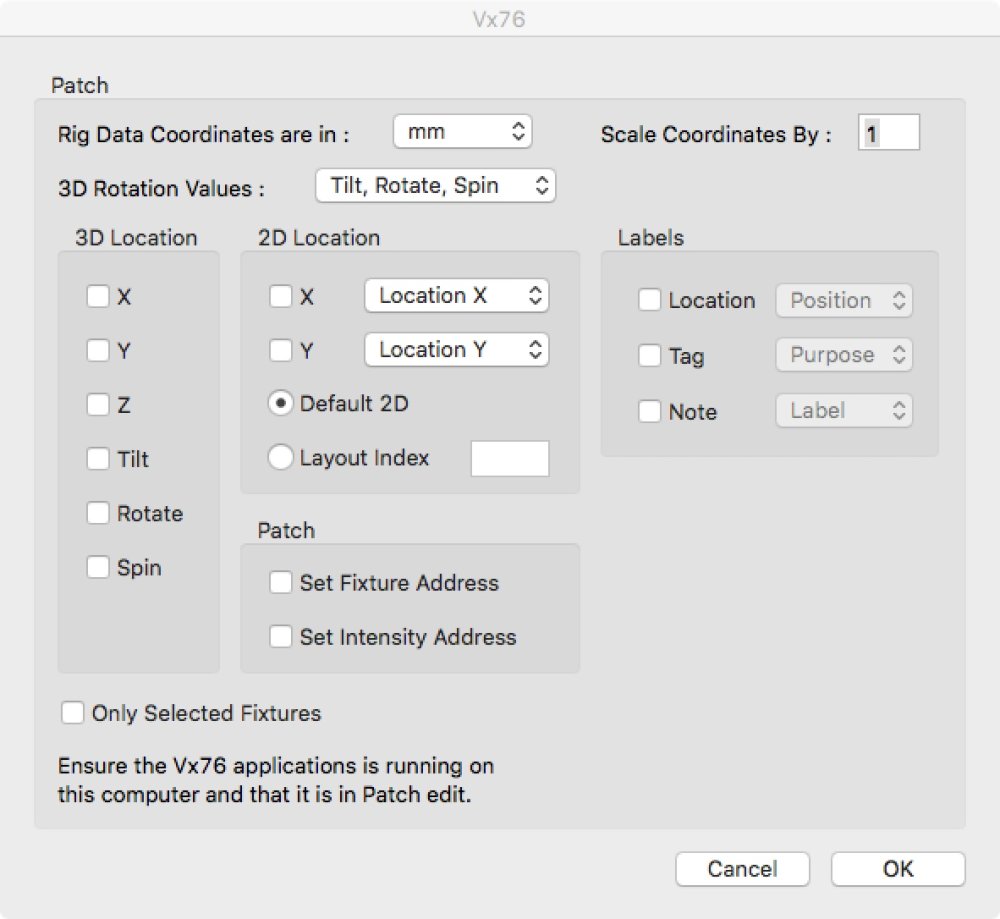Enable the Y checkbox under 3D Location
This screenshot has width=1000, height=919.
[x=97, y=350]
